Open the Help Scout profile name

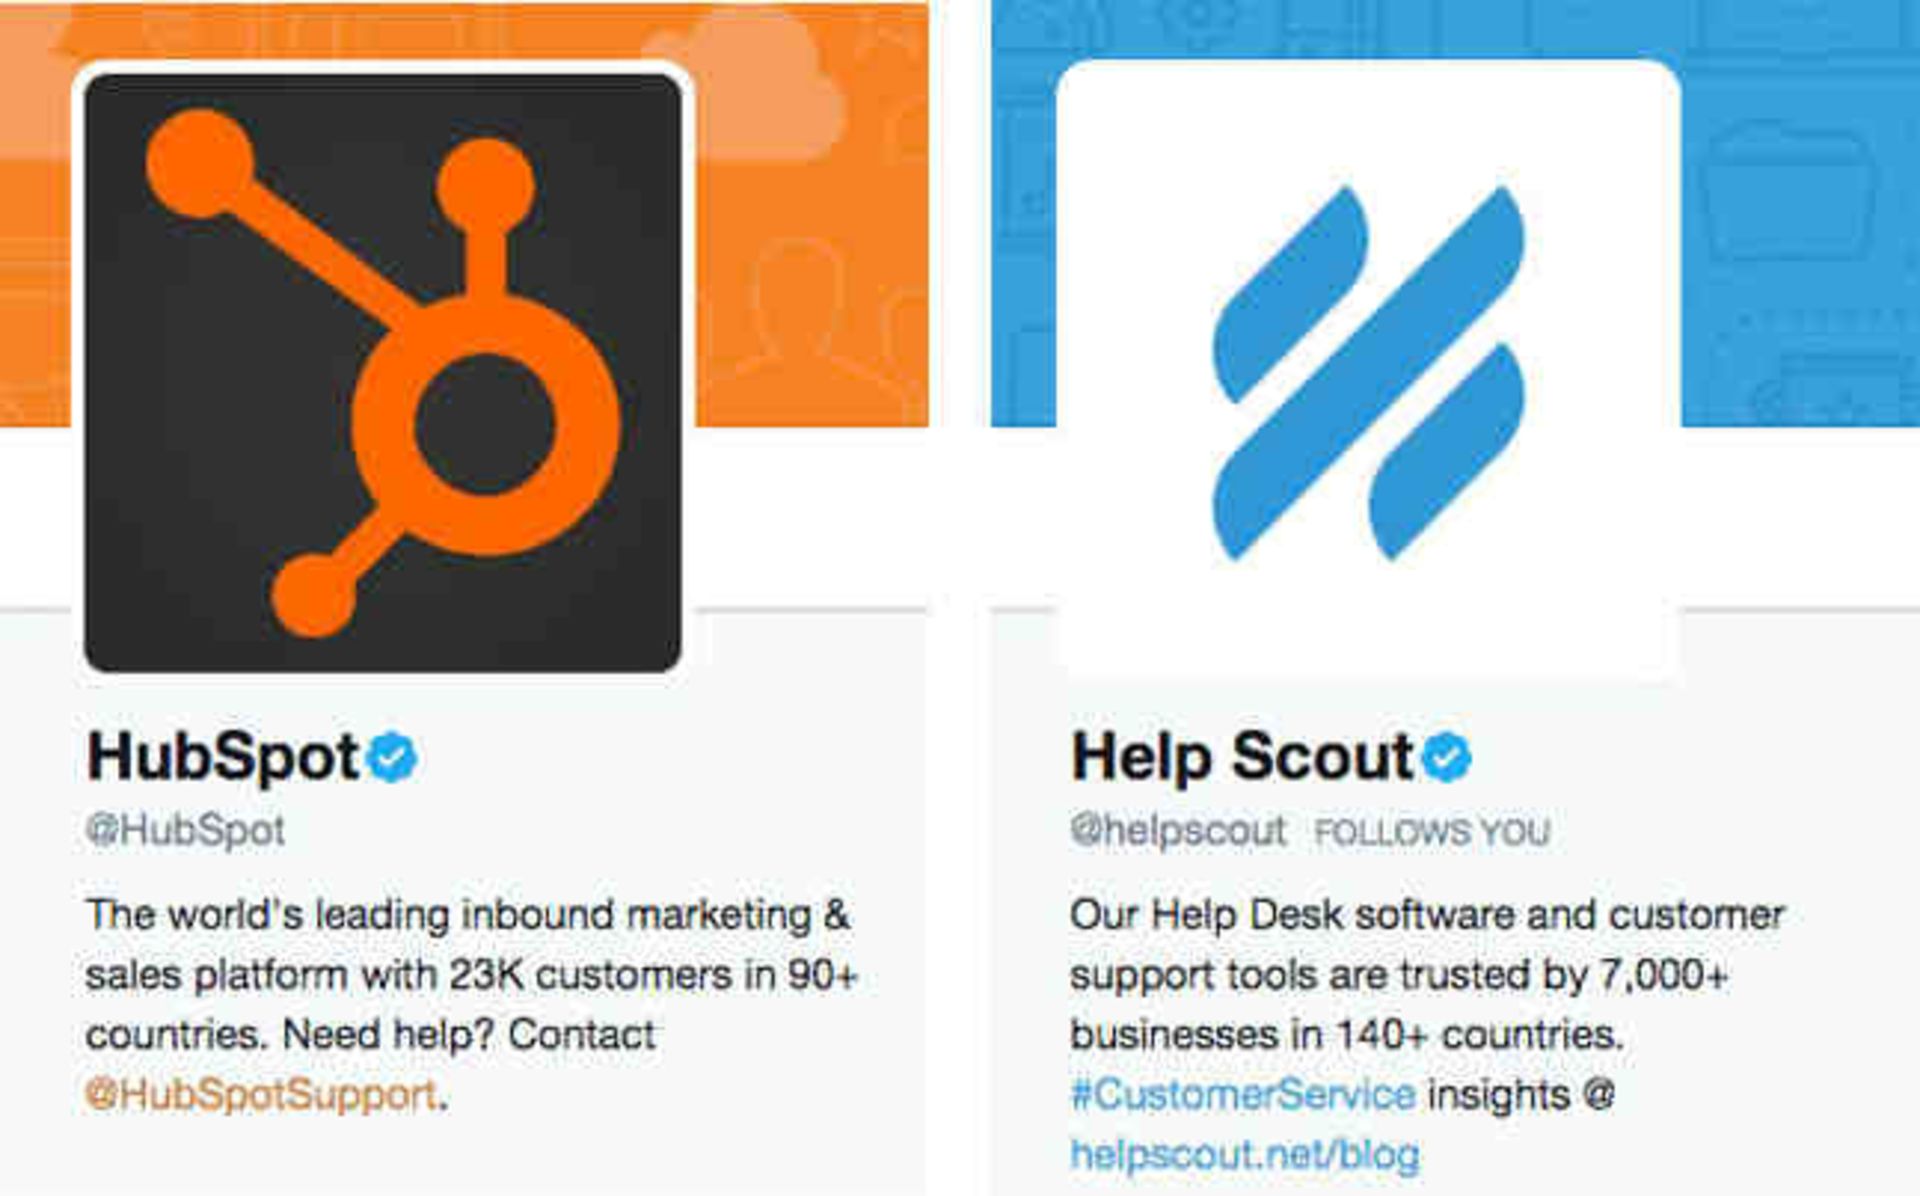pyautogui.click(x=1241, y=757)
